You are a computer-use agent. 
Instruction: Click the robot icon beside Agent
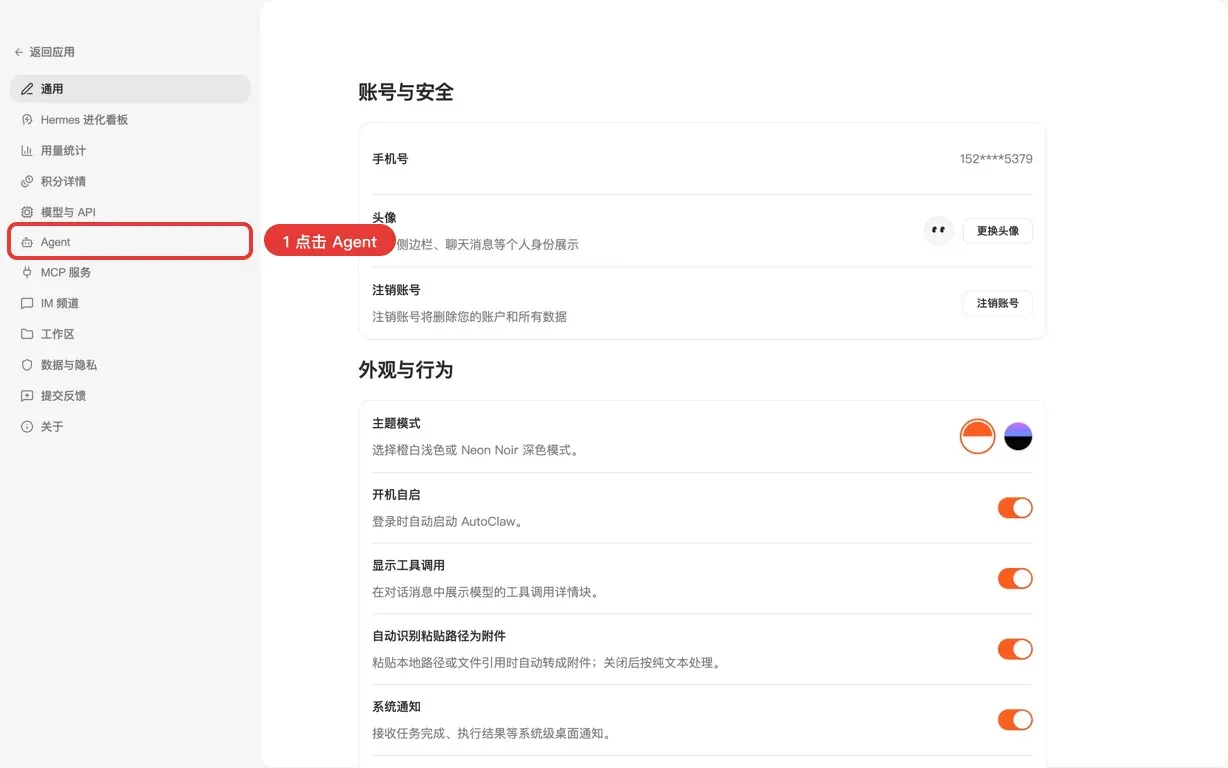pyautogui.click(x=27, y=242)
